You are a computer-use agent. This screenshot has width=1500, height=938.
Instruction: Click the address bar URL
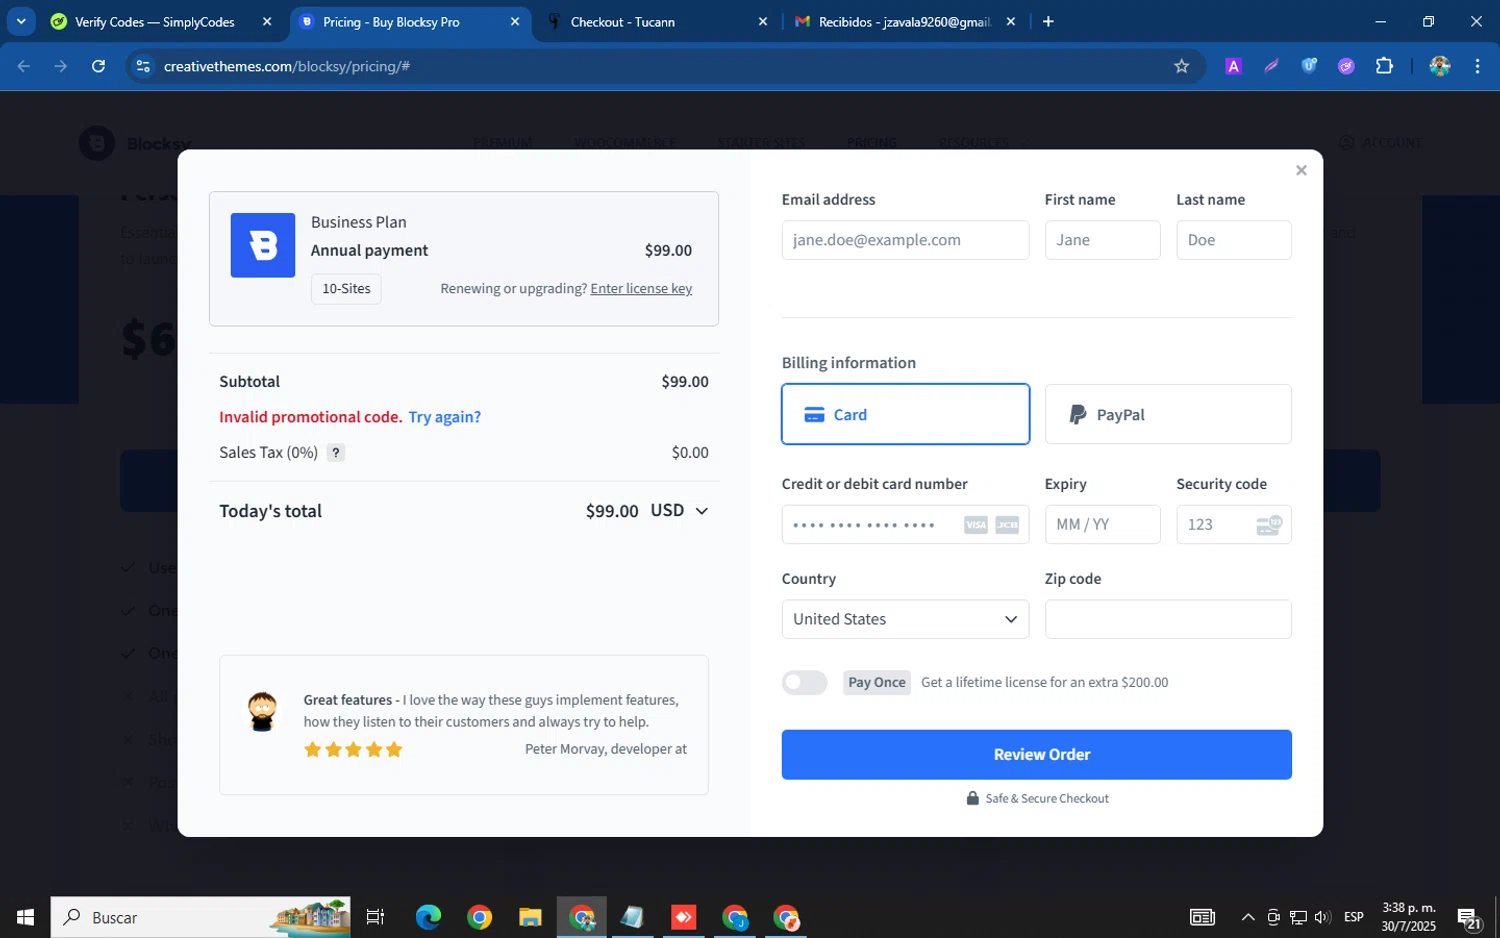[287, 66]
